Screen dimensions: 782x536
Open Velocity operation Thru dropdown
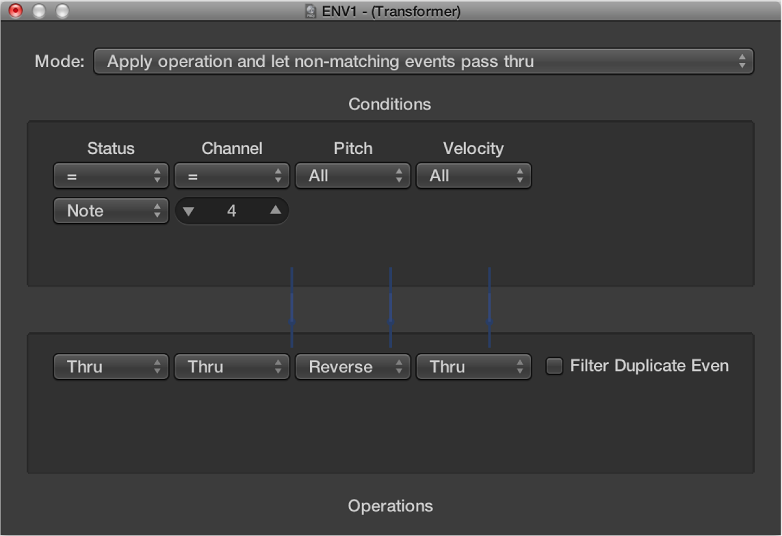473,367
